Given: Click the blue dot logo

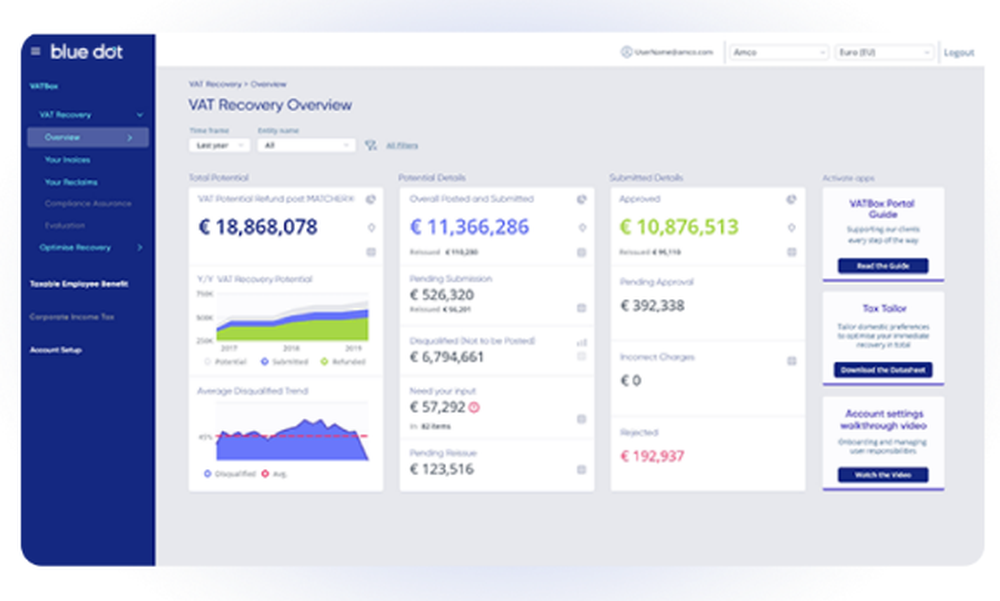Looking at the screenshot, I should pos(86,51).
